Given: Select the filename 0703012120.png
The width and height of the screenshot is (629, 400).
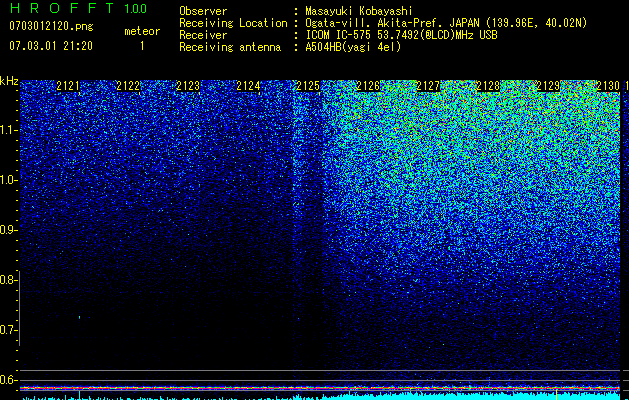Looking at the screenshot, I should pyautogui.click(x=51, y=26).
